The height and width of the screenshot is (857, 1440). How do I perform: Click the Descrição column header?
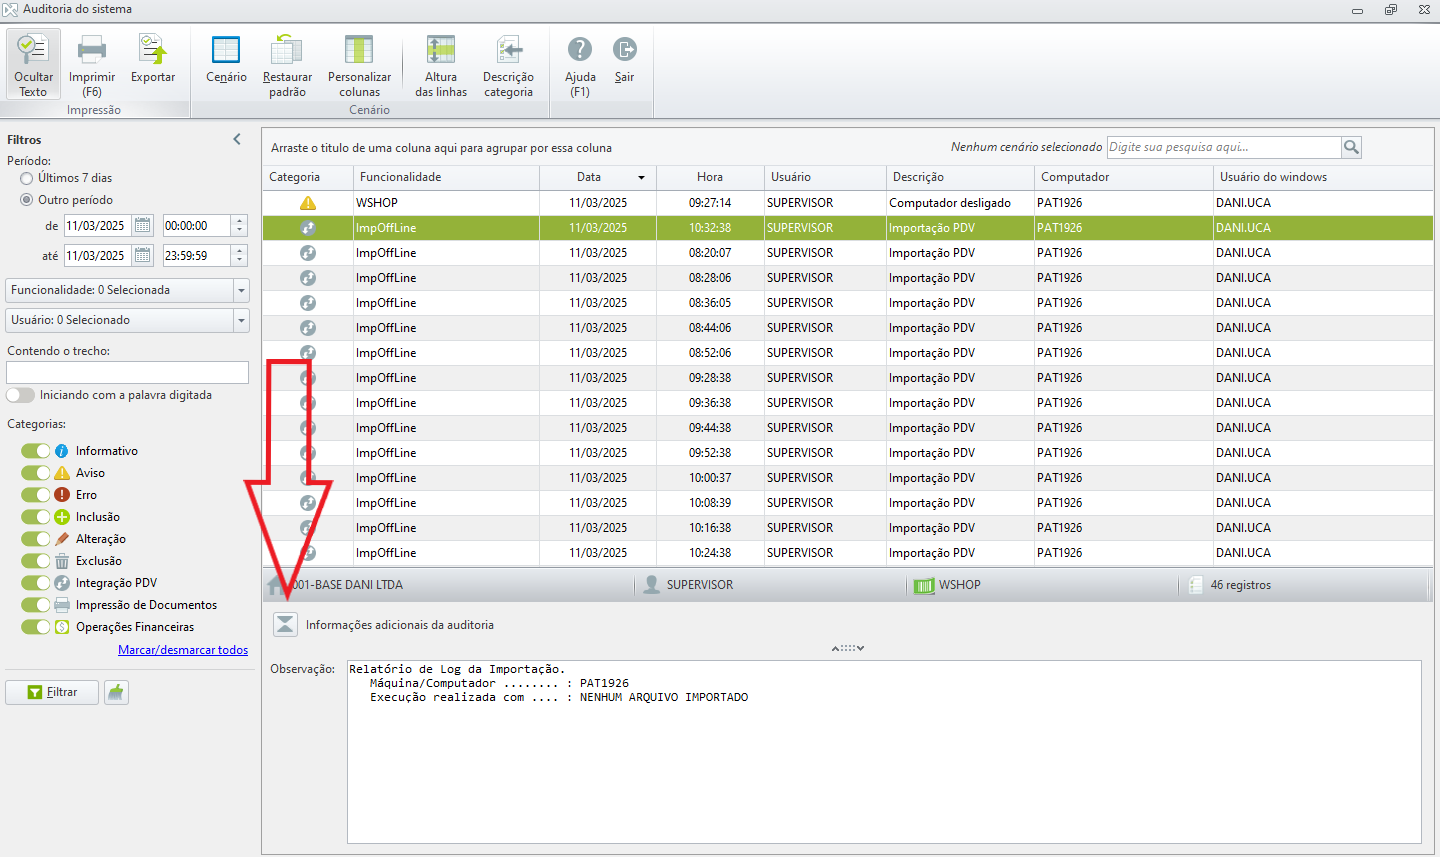pyautogui.click(x=918, y=177)
